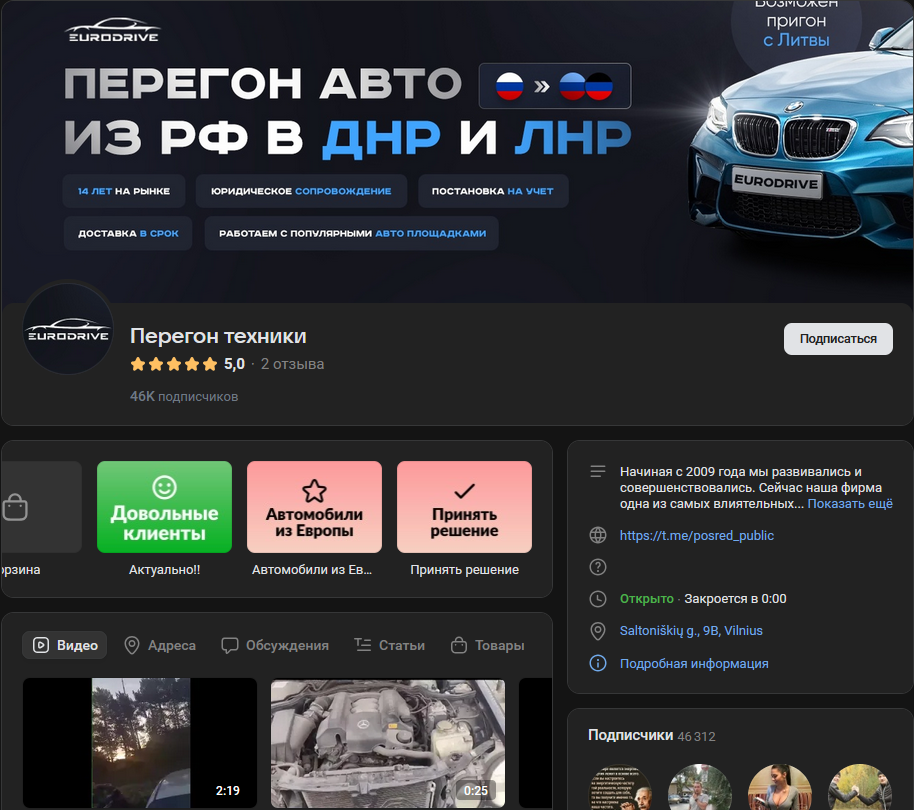Open the t.me/posred_public link
The width and height of the screenshot is (914, 810).
(697, 536)
